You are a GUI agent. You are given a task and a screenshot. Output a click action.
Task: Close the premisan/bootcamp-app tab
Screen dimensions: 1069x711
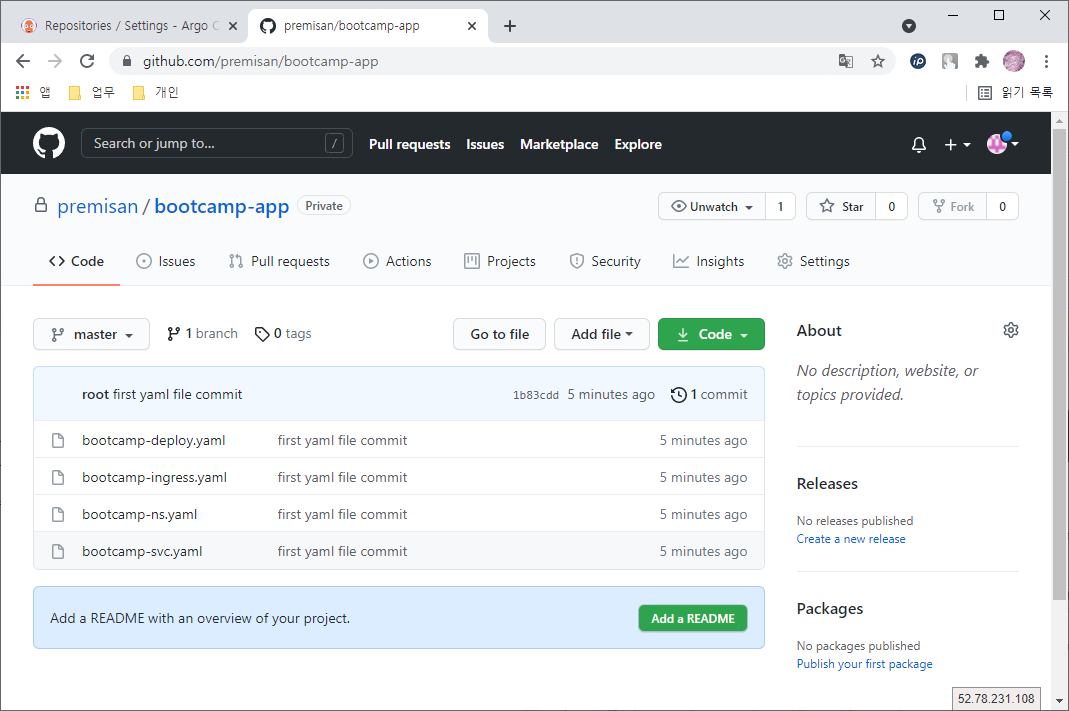tap(472, 26)
